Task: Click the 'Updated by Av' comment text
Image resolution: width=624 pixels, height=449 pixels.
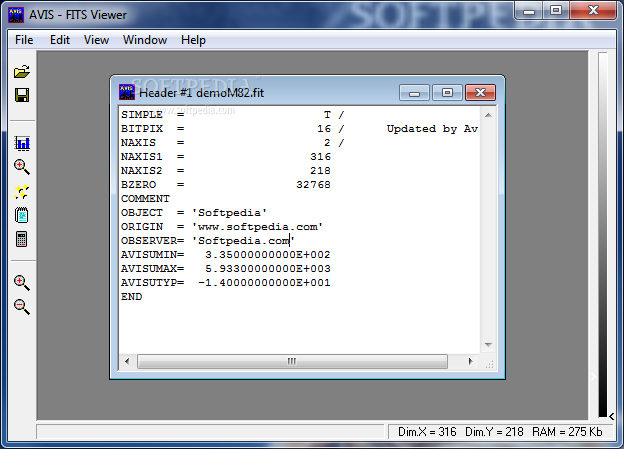Action: point(432,129)
